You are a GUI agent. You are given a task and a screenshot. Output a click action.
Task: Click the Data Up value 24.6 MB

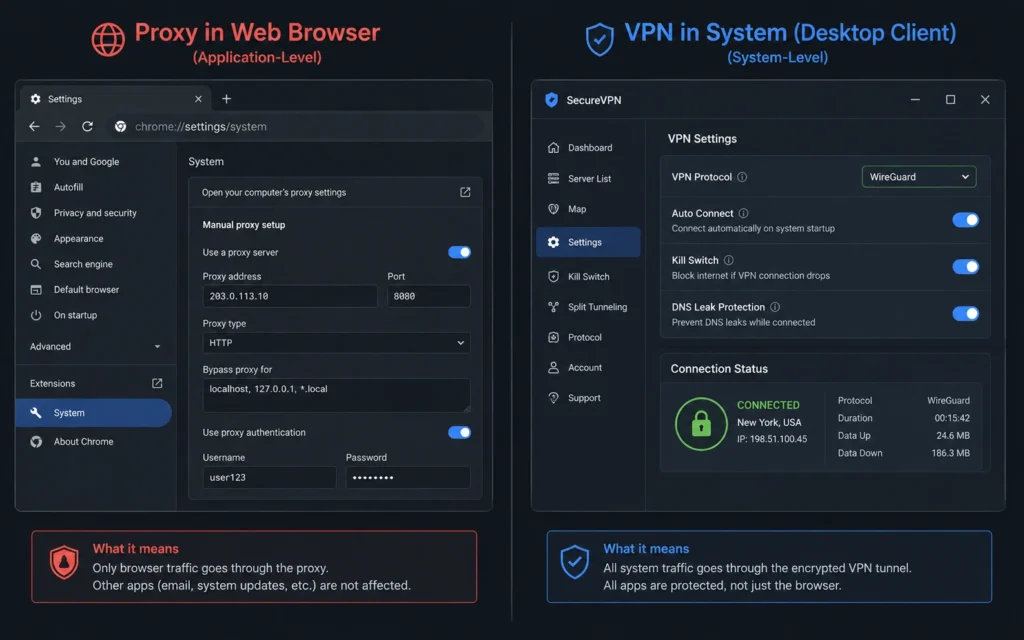click(x=953, y=436)
